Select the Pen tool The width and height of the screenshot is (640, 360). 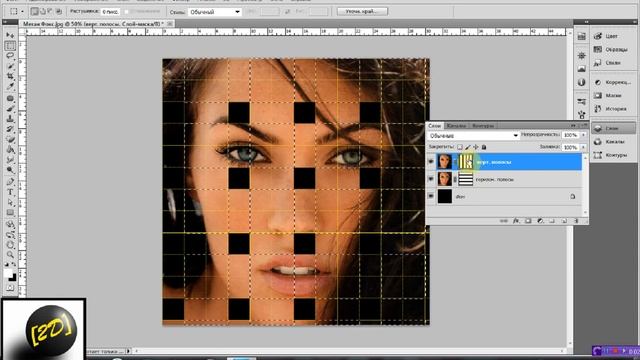10,182
